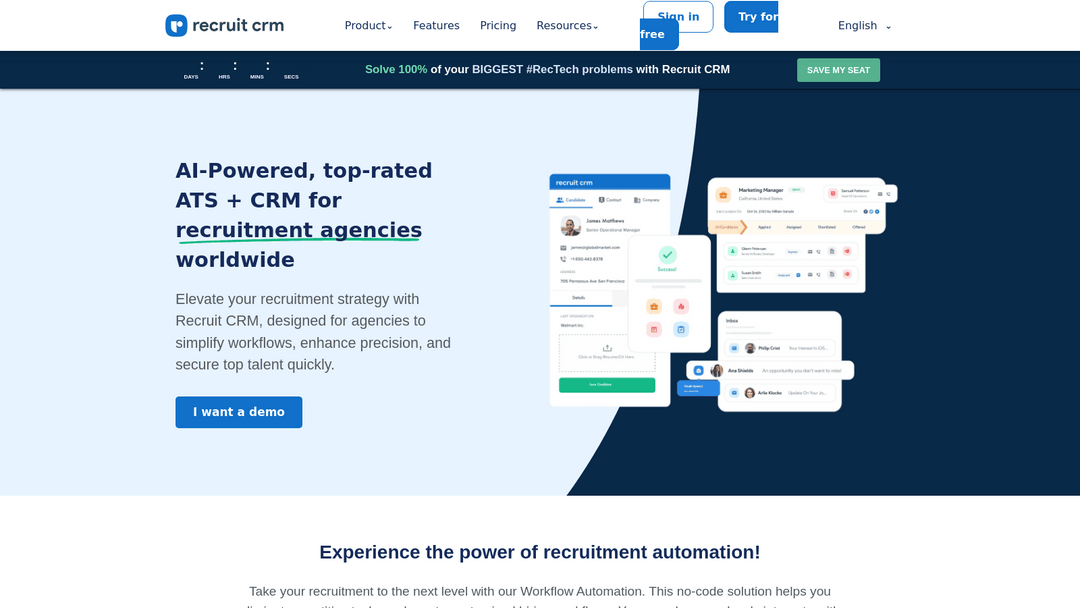Click the Recruit CRM logo icon

pyautogui.click(x=176, y=25)
